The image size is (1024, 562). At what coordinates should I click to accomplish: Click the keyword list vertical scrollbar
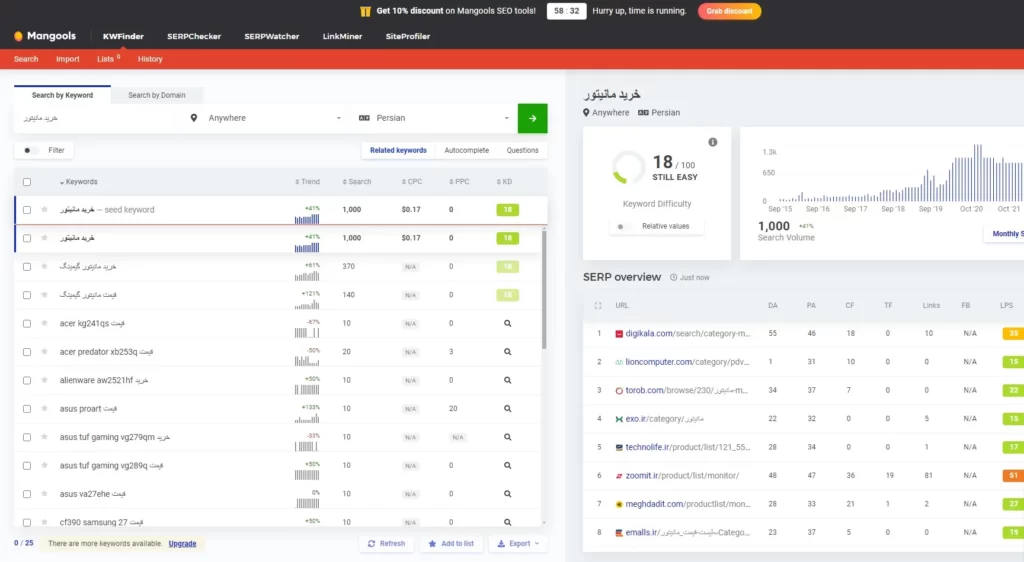point(543,288)
